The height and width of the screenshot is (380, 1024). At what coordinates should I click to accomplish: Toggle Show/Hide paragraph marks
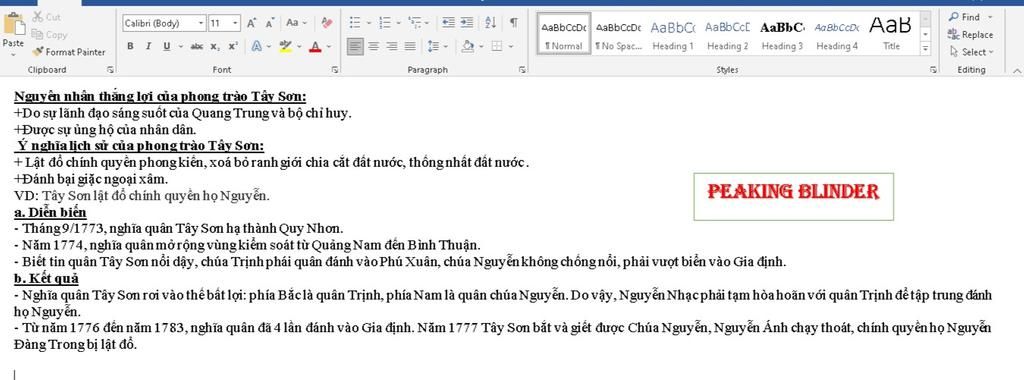[x=514, y=23]
